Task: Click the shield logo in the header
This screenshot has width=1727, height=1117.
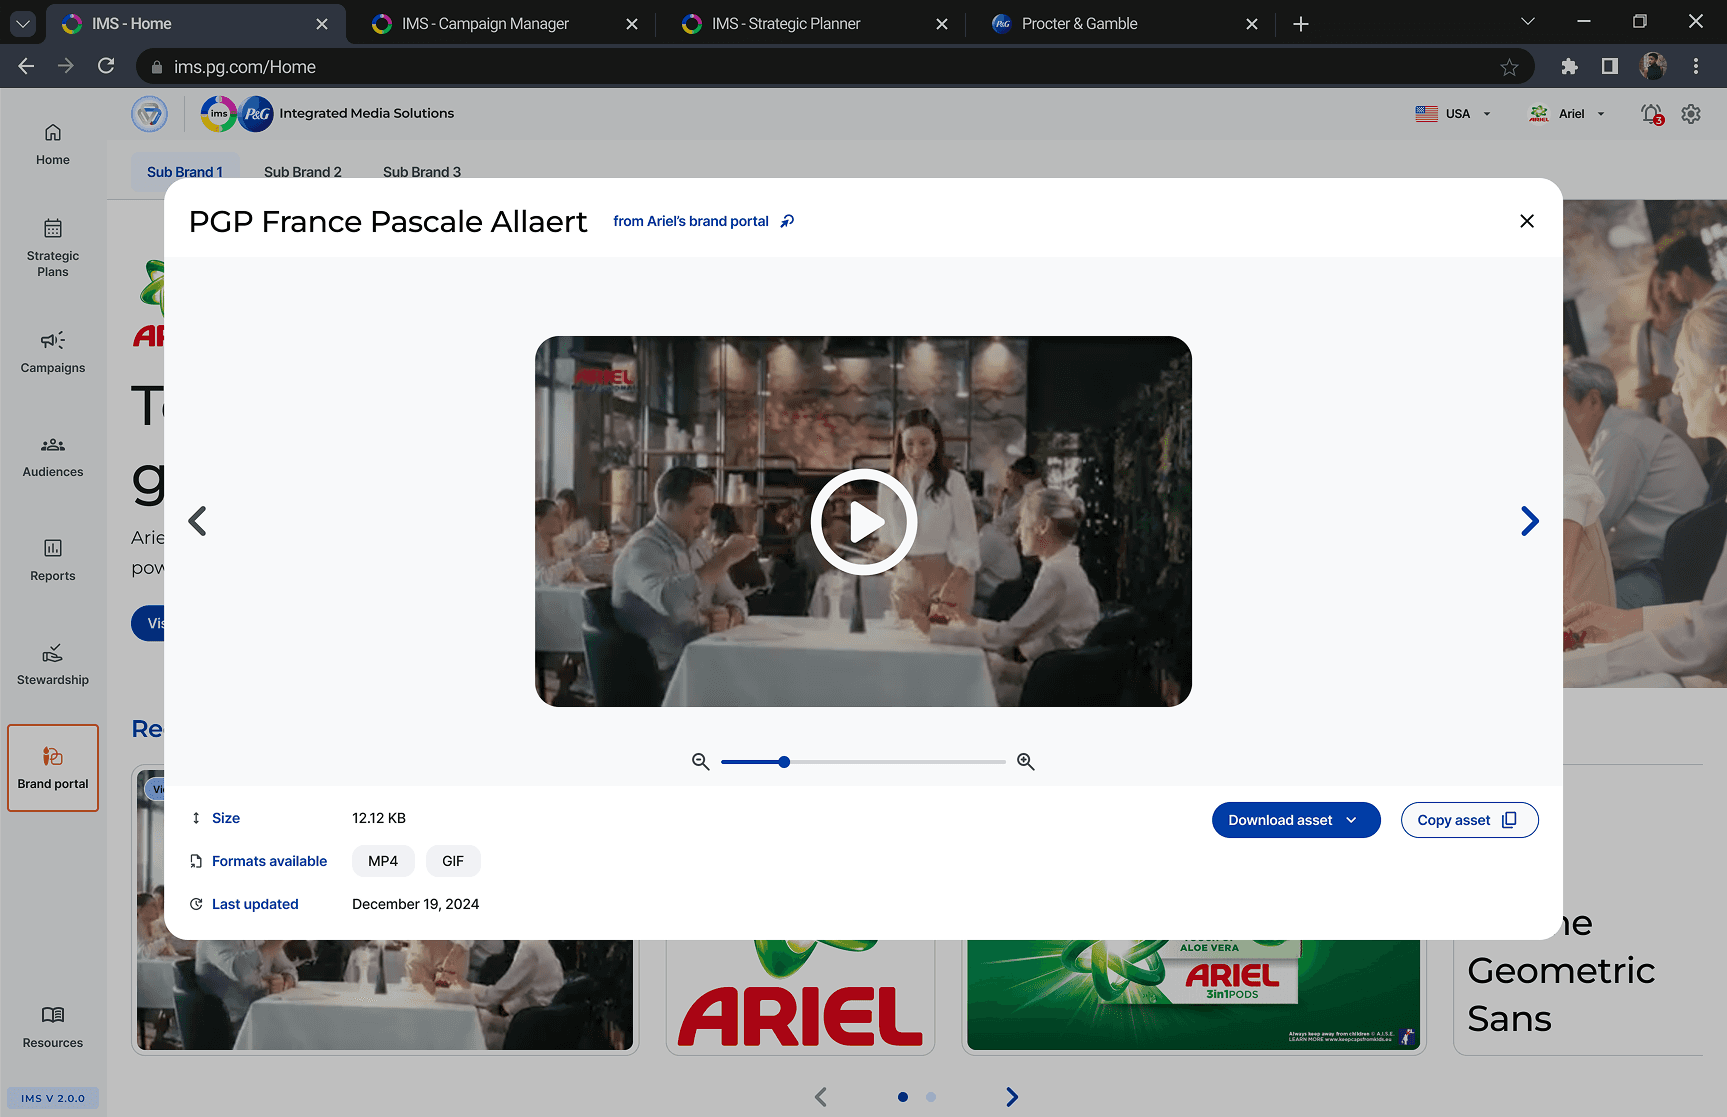Action: (150, 114)
